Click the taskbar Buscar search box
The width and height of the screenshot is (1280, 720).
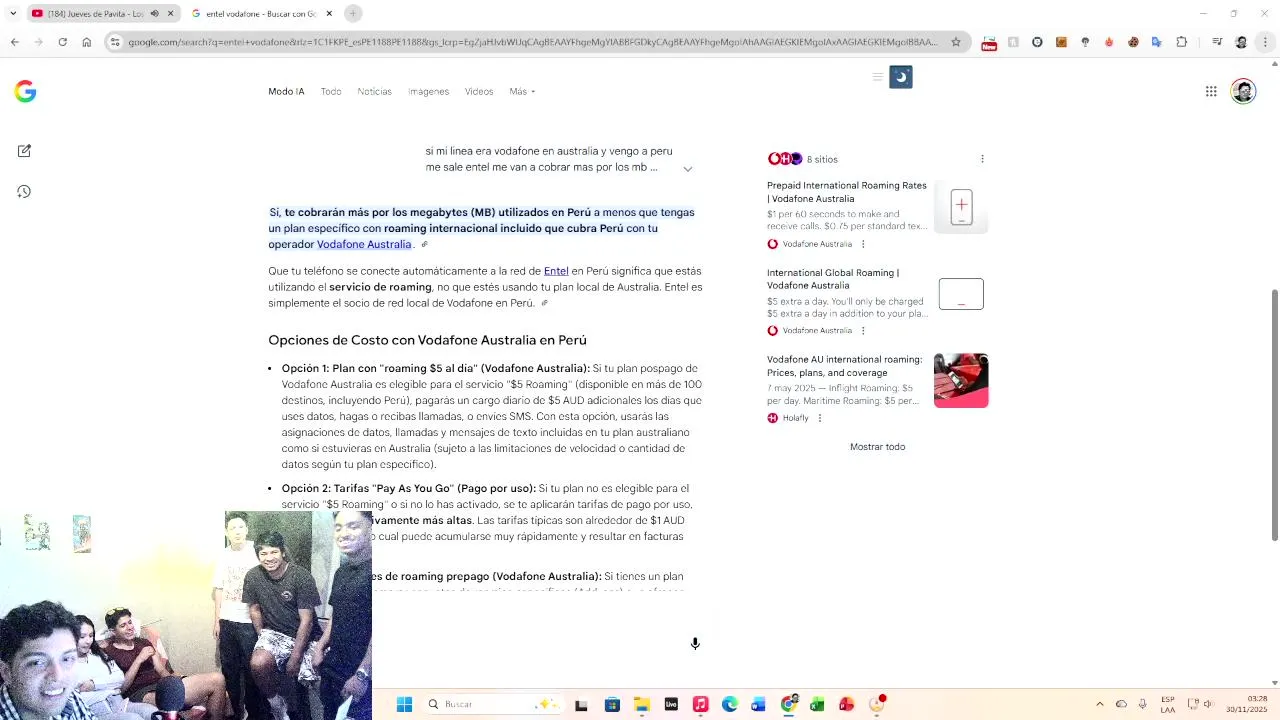pos(492,705)
